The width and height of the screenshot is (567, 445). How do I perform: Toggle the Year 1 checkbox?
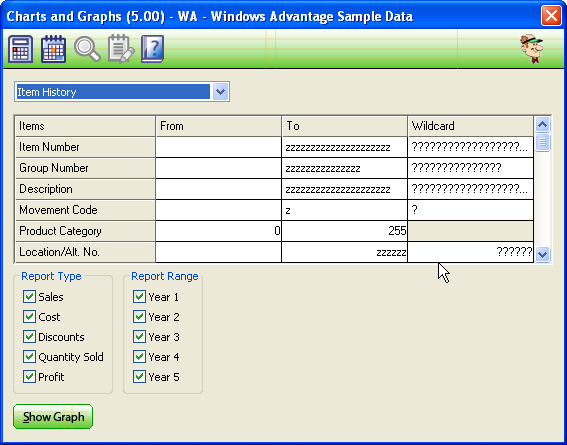click(x=139, y=296)
